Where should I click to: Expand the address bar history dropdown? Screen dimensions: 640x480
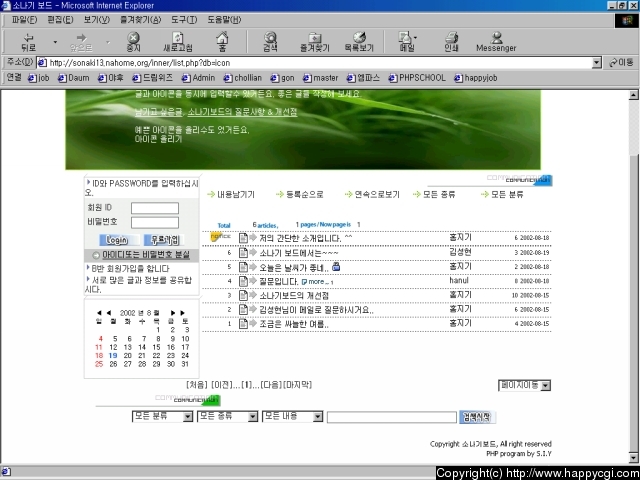point(597,63)
